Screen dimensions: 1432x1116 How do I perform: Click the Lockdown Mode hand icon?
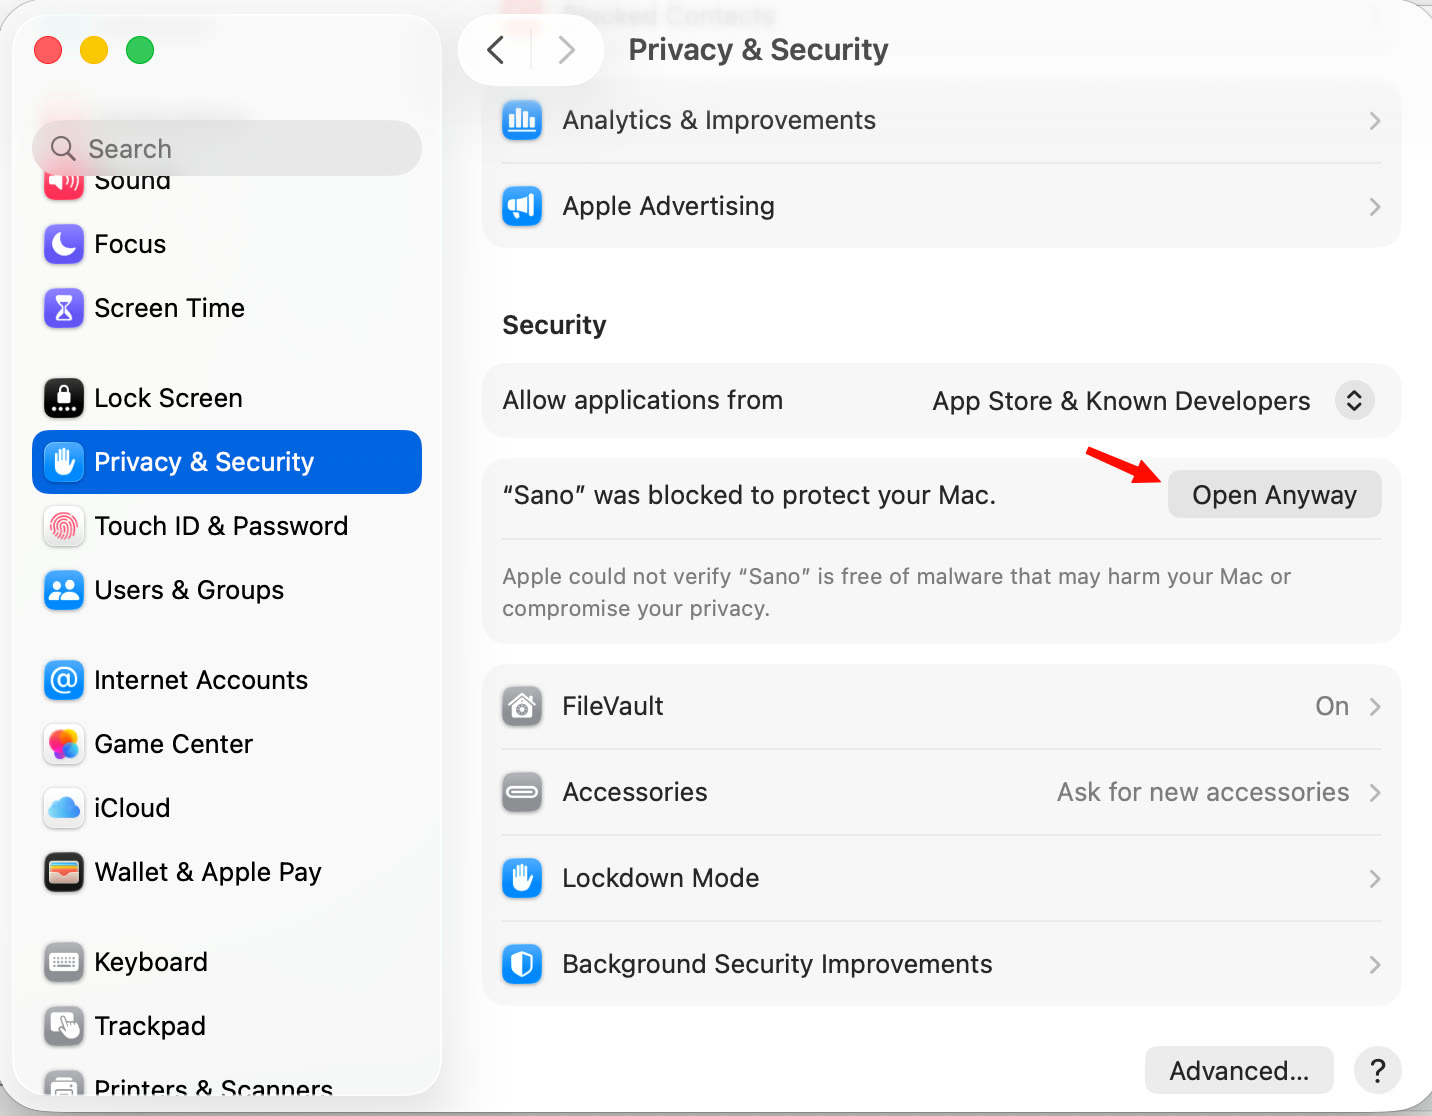tap(522, 878)
